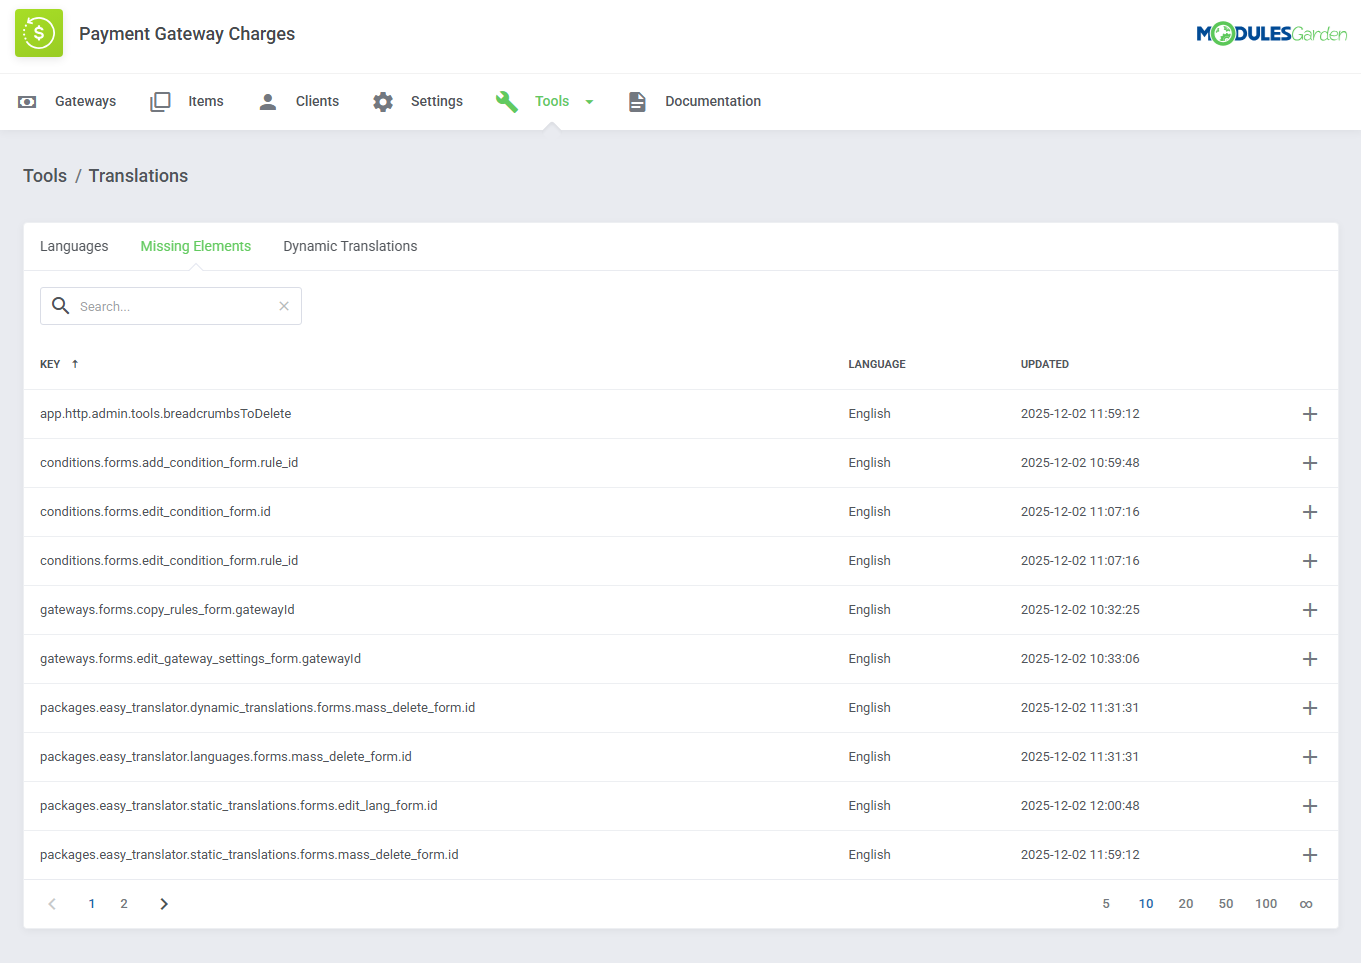Open the Dynamic Translations tab
This screenshot has width=1361, height=963.
pyautogui.click(x=350, y=246)
